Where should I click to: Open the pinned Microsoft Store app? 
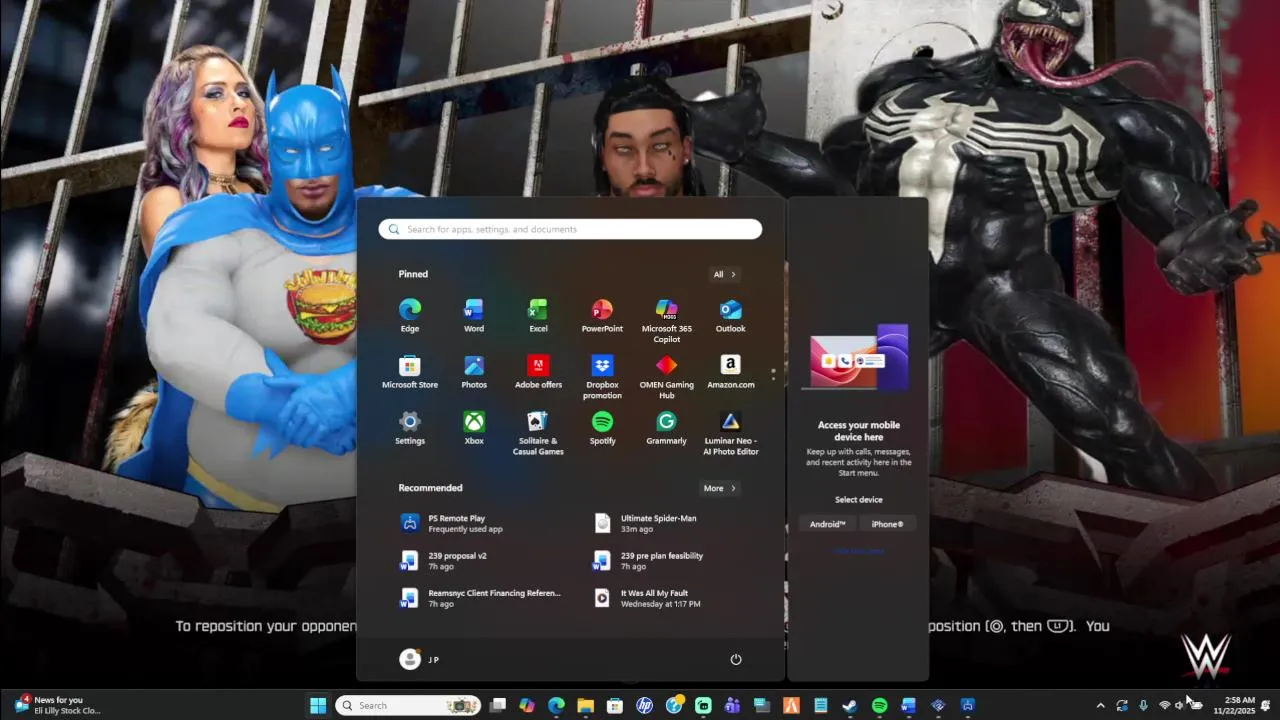(410, 371)
